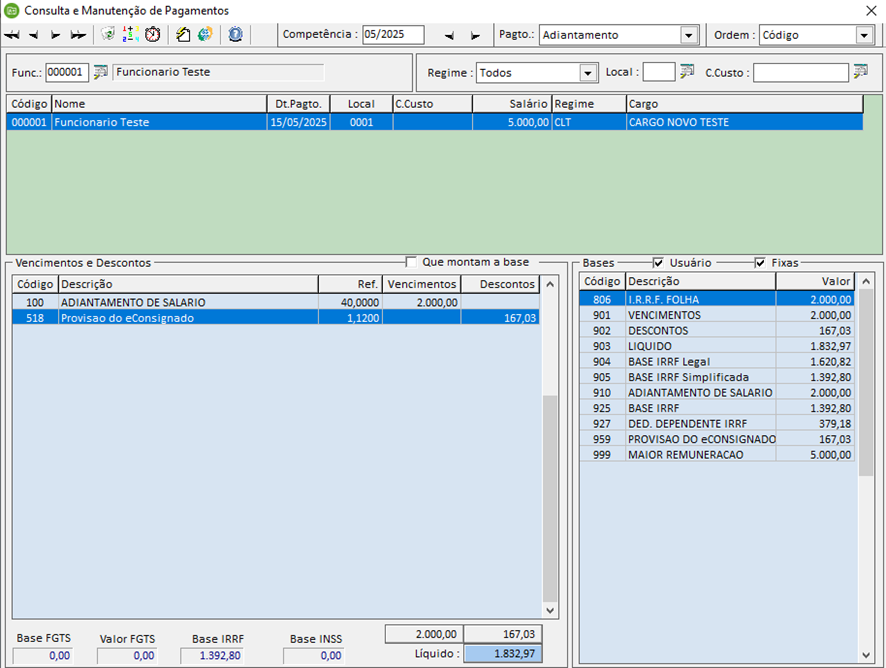Select base row 925 'BASE IRRF'
The width and height of the screenshot is (886, 668).
click(716, 408)
